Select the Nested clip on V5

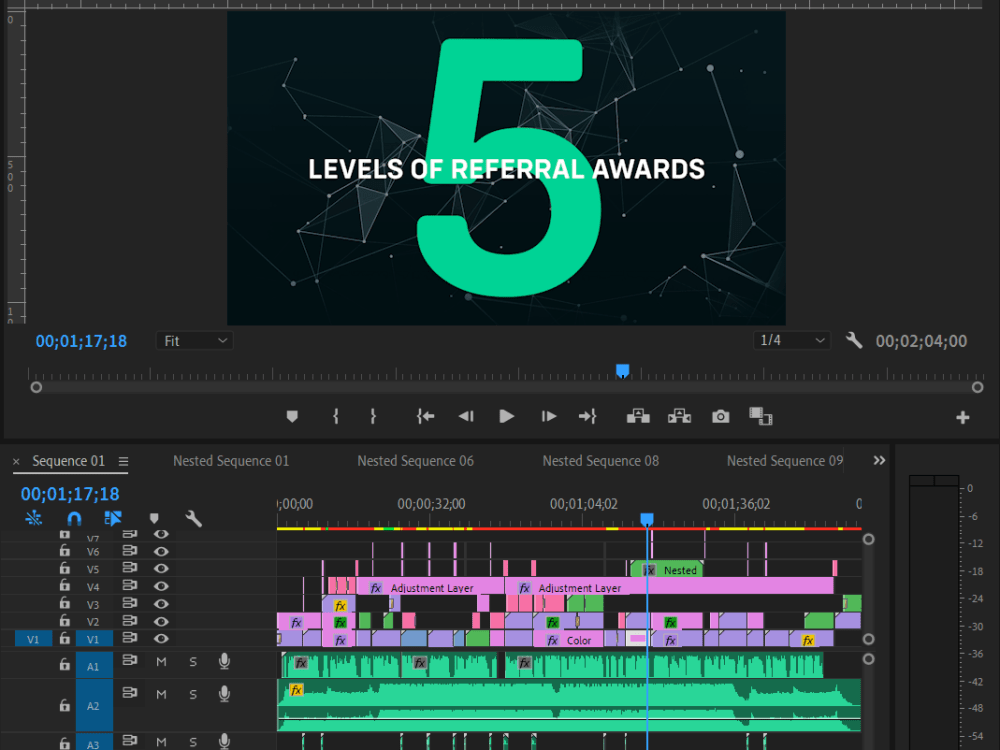tap(666, 570)
